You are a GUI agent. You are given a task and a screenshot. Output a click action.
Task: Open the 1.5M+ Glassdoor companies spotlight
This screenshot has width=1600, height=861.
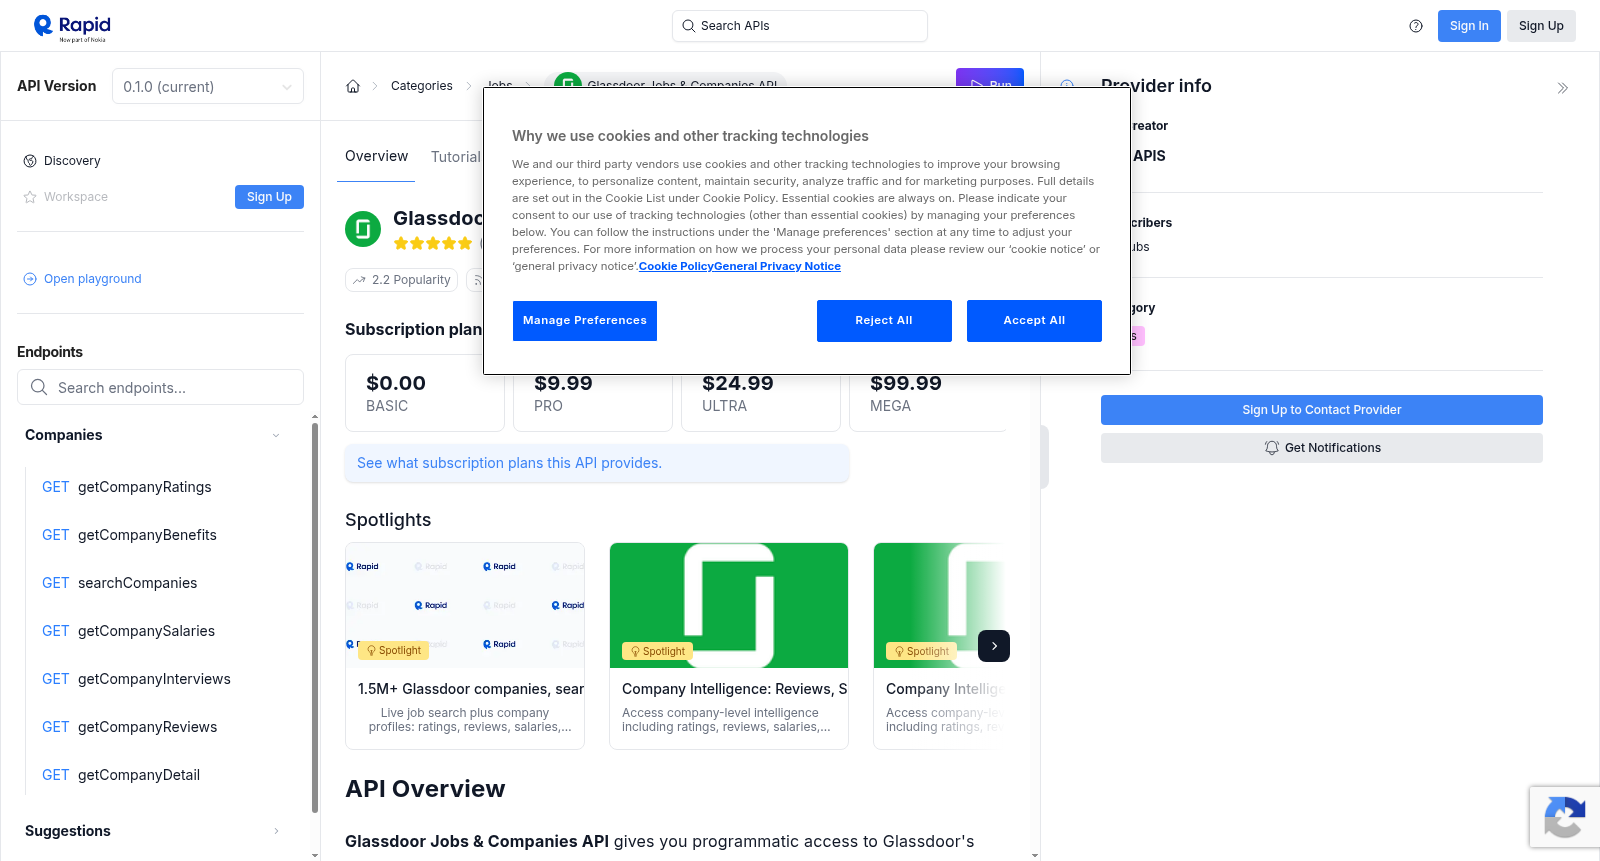click(x=465, y=646)
